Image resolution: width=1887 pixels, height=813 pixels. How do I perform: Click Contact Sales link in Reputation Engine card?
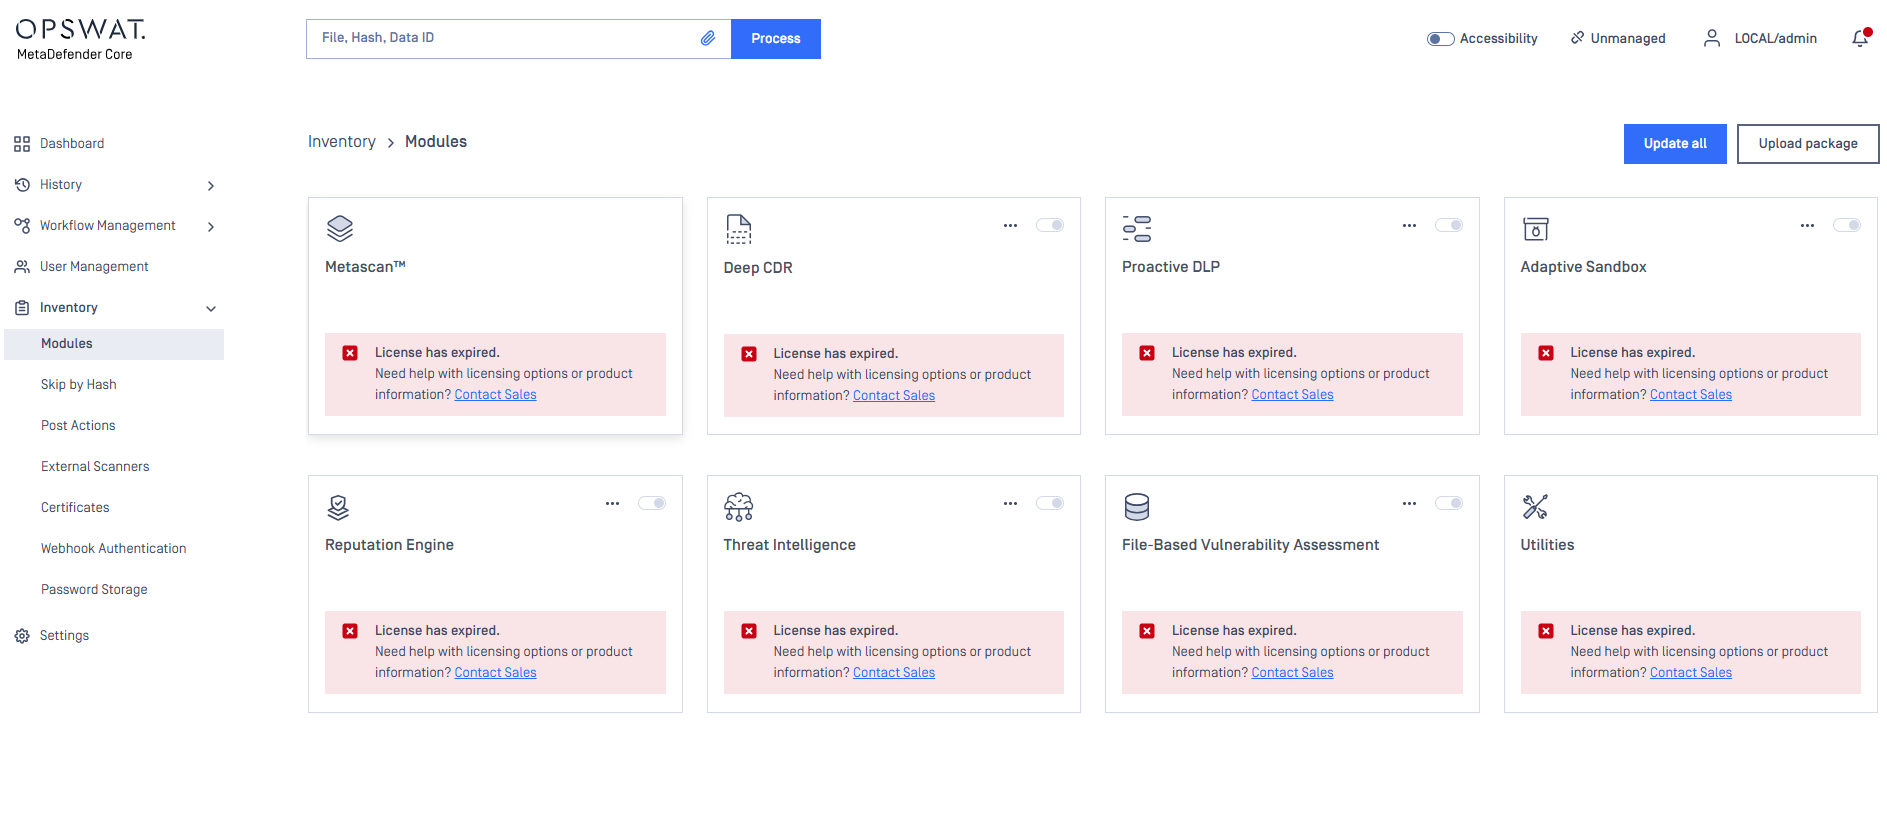point(495,673)
